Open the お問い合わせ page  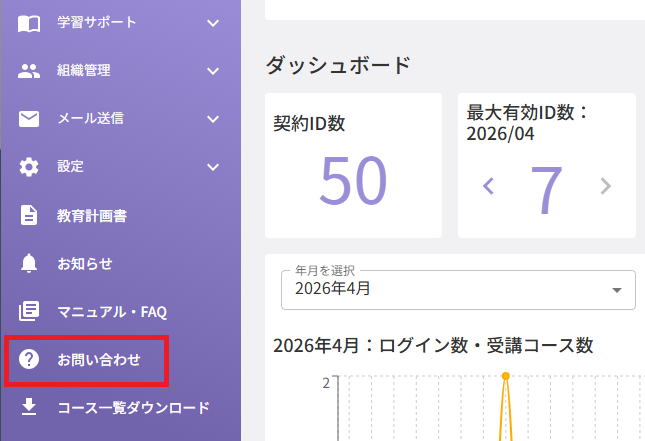99,360
